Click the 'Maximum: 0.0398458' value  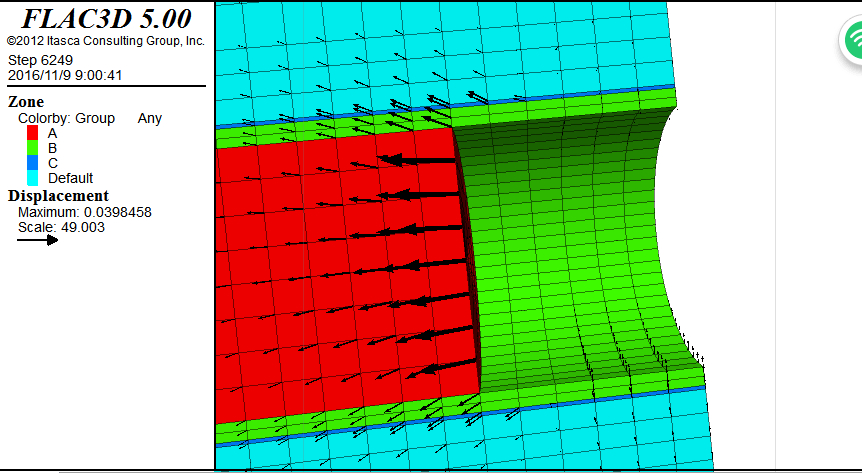(85, 212)
